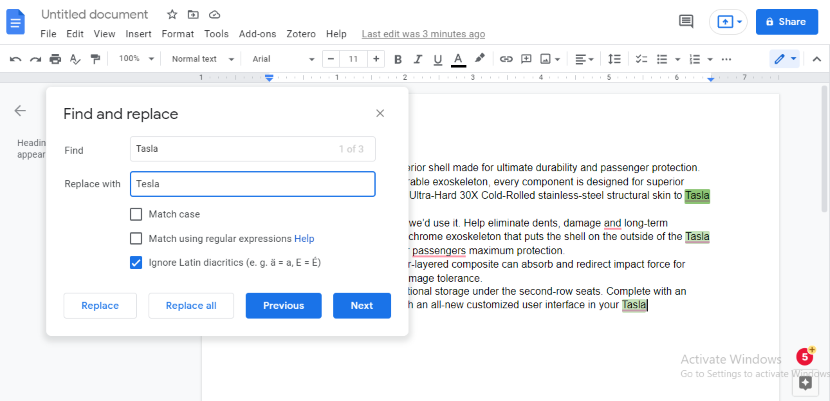Insert a bulleted list
This screenshot has width=830, height=401.
(662, 59)
